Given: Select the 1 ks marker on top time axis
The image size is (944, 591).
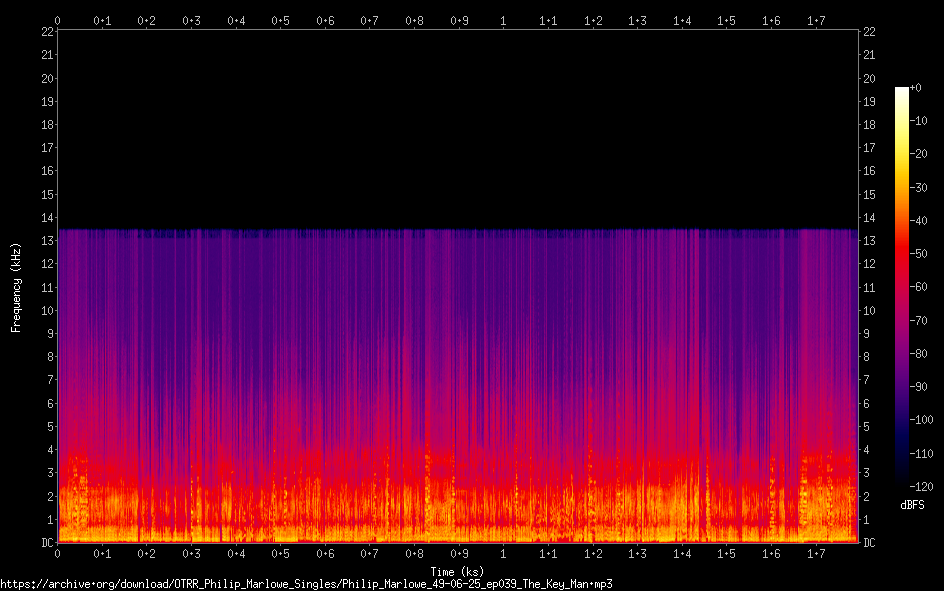Looking at the screenshot, I should click(503, 20).
